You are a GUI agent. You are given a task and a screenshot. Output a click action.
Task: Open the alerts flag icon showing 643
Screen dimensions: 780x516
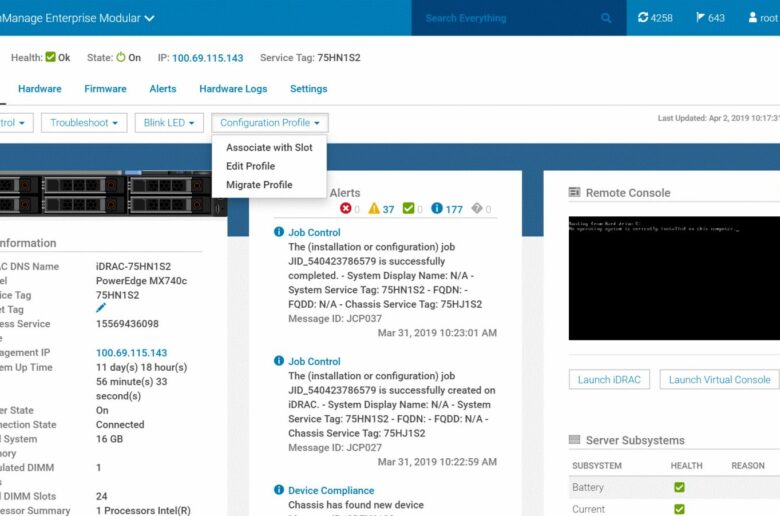pos(700,17)
